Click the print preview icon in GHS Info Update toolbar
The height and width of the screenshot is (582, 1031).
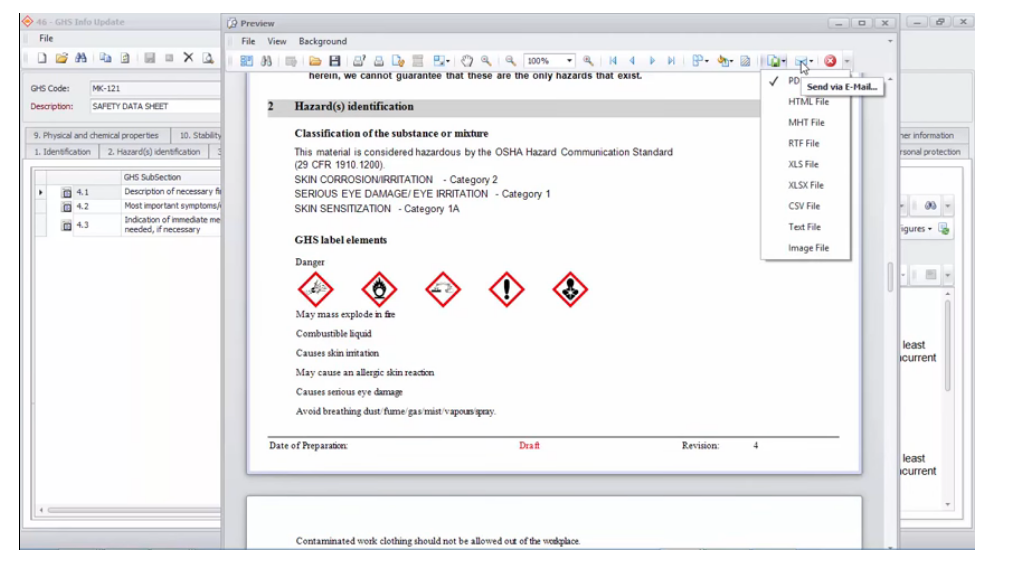[x=208, y=58]
